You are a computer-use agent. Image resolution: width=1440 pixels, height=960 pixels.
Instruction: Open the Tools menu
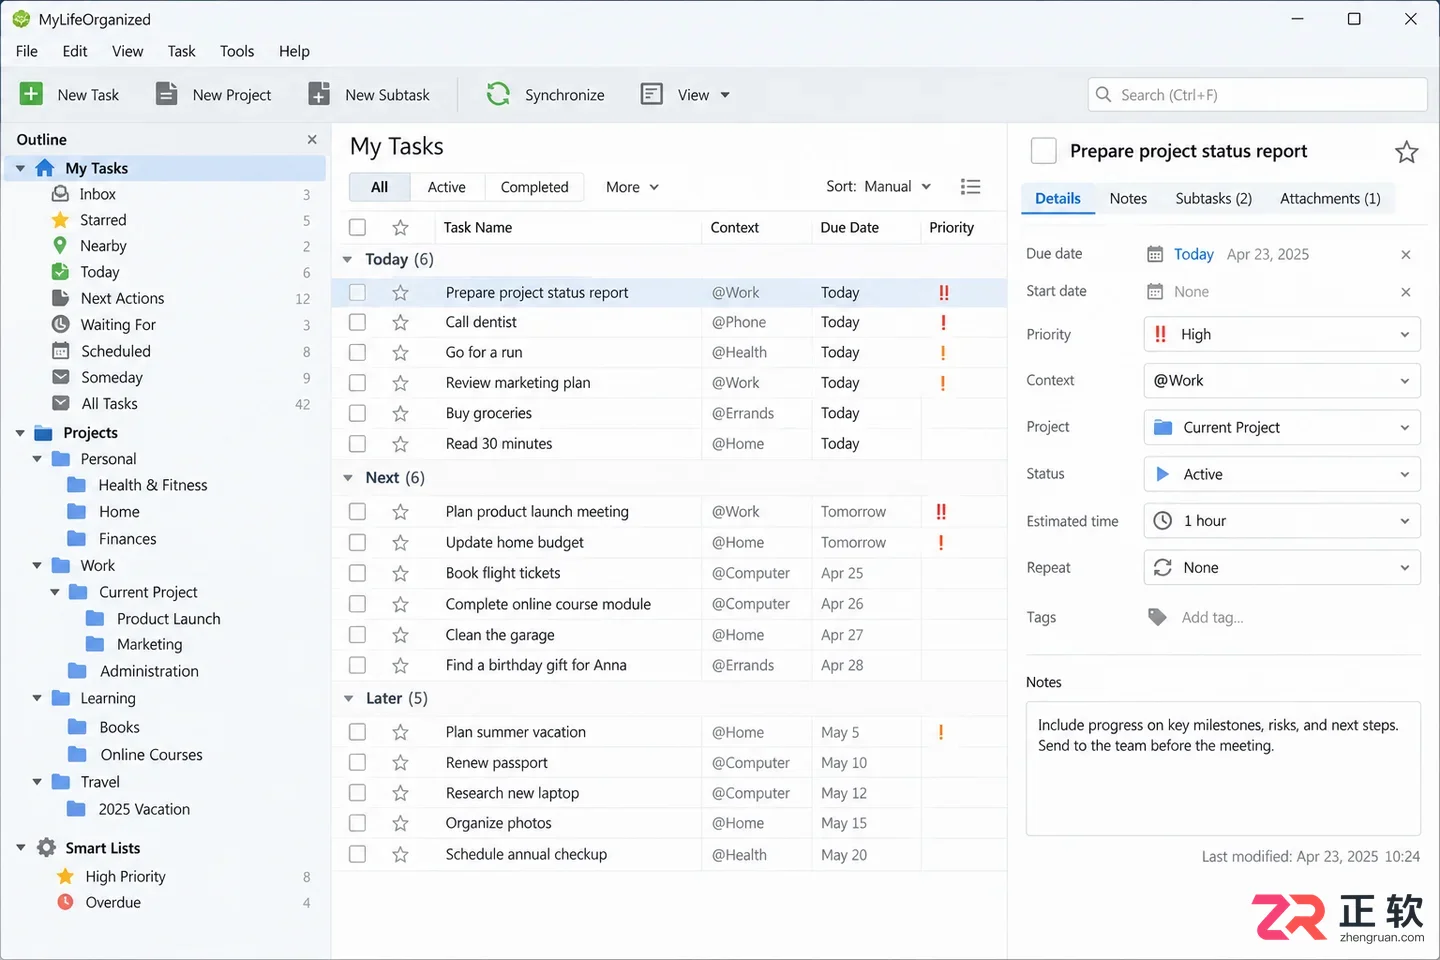237,51
